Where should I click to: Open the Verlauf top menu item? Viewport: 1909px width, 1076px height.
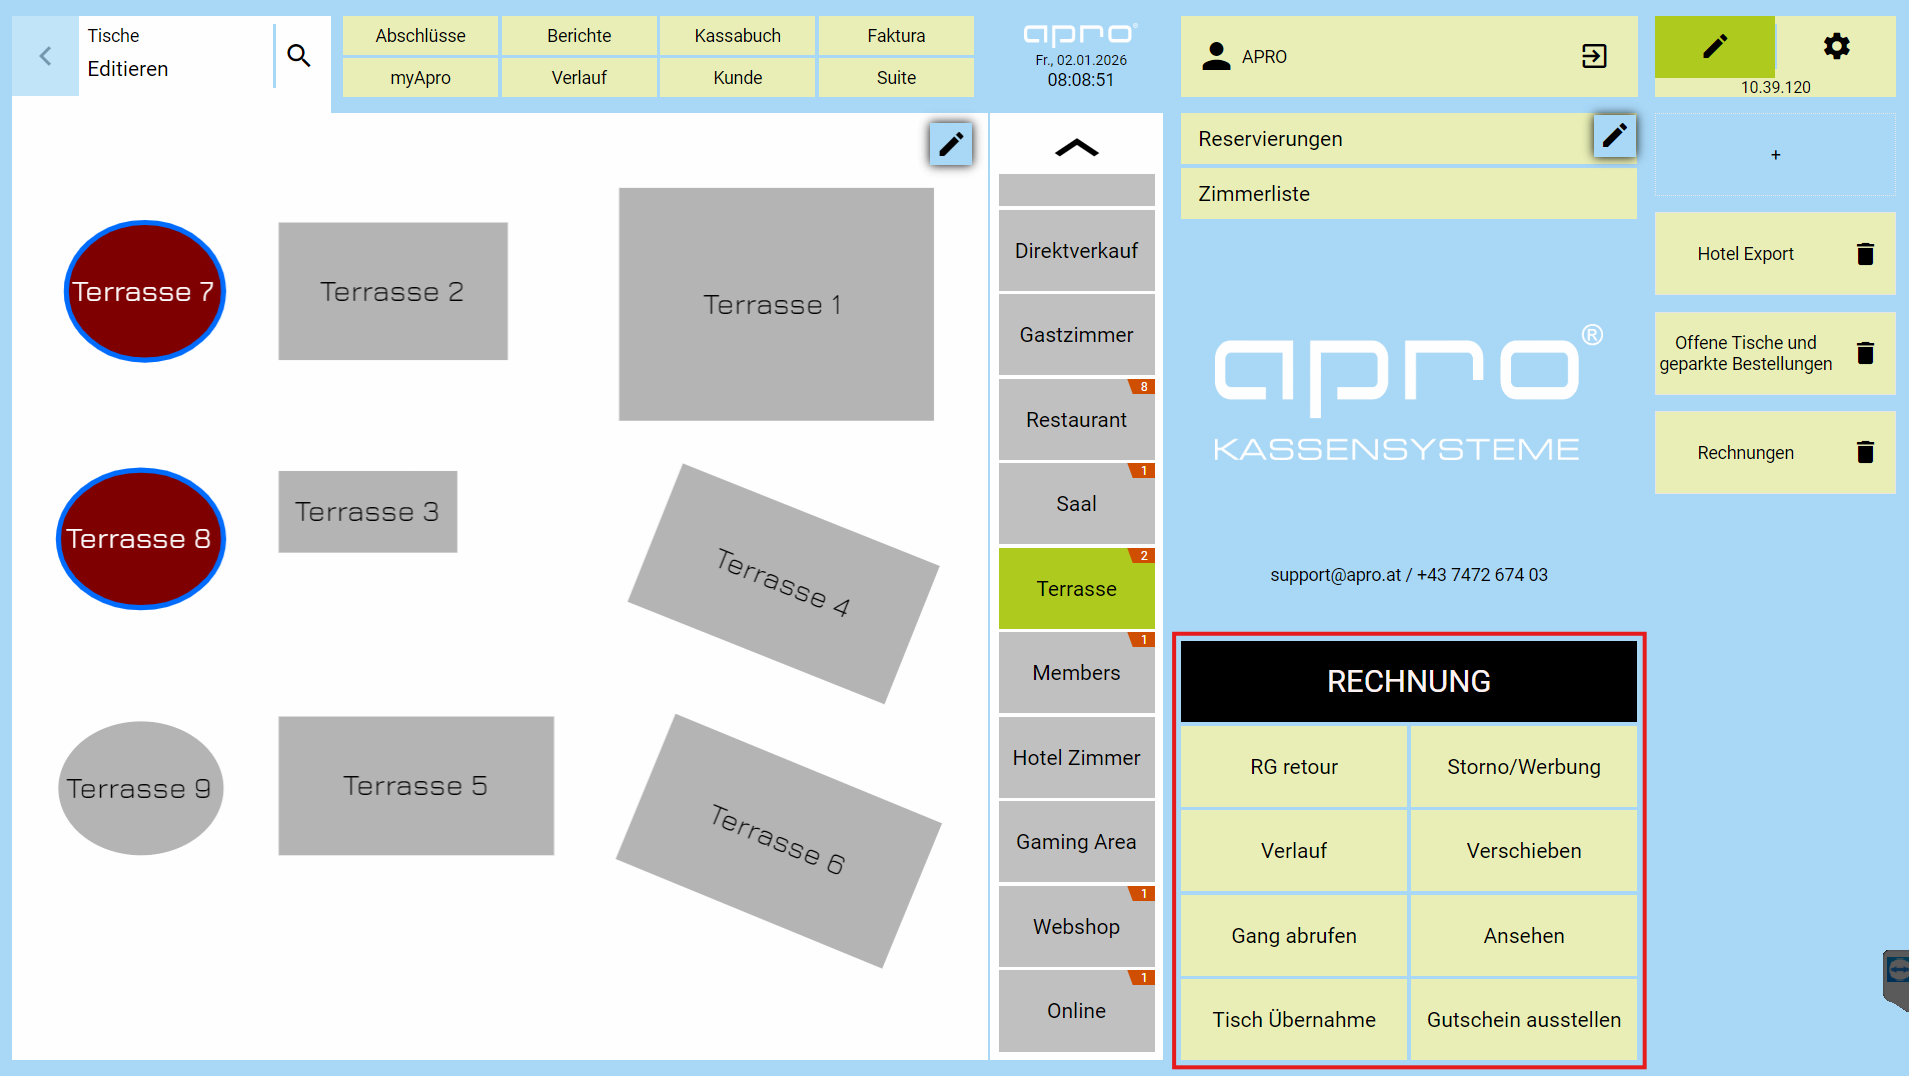pyautogui.click(x=579, y=78)
